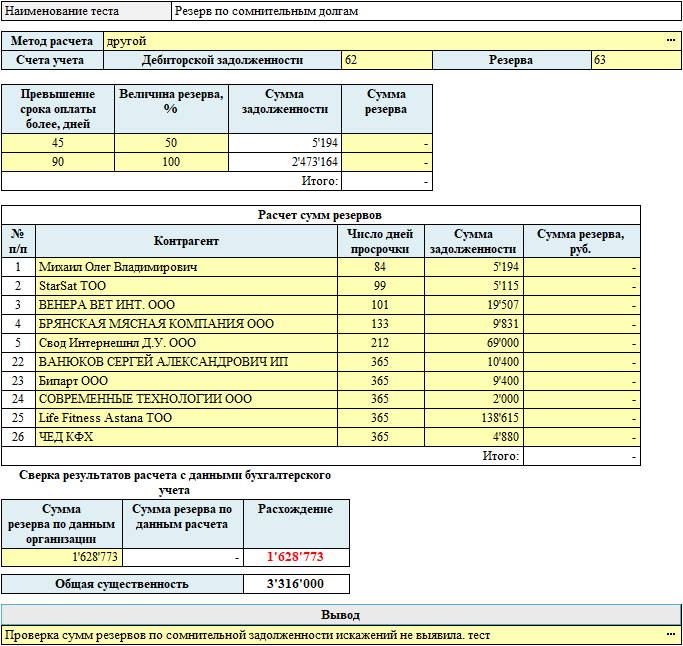Viewport: 683px width, 646px height.
Task: Click overdue days value '212'
Action: point(381,343)
